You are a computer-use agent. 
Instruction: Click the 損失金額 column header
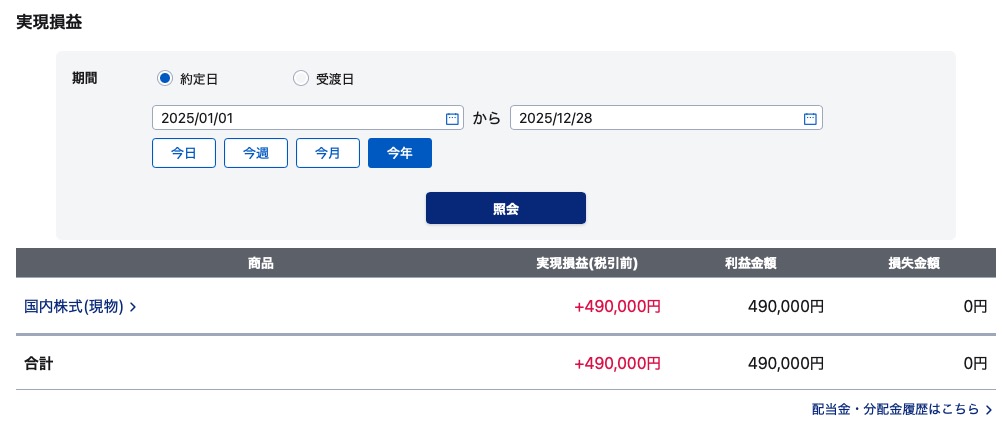tap(914, 263)
